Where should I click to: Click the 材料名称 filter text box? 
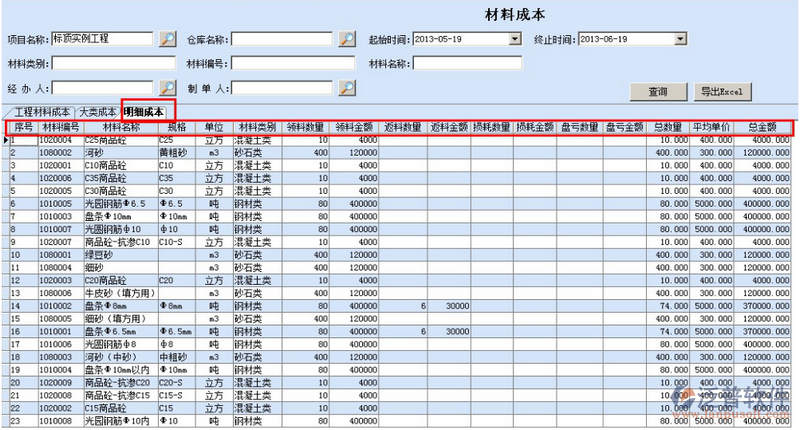(467, 64)
